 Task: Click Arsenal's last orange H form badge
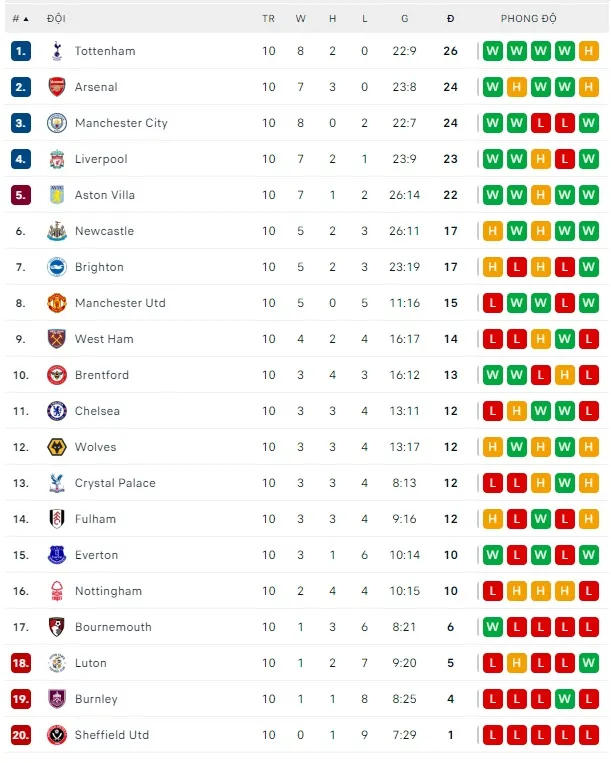[x=588, y=87]
